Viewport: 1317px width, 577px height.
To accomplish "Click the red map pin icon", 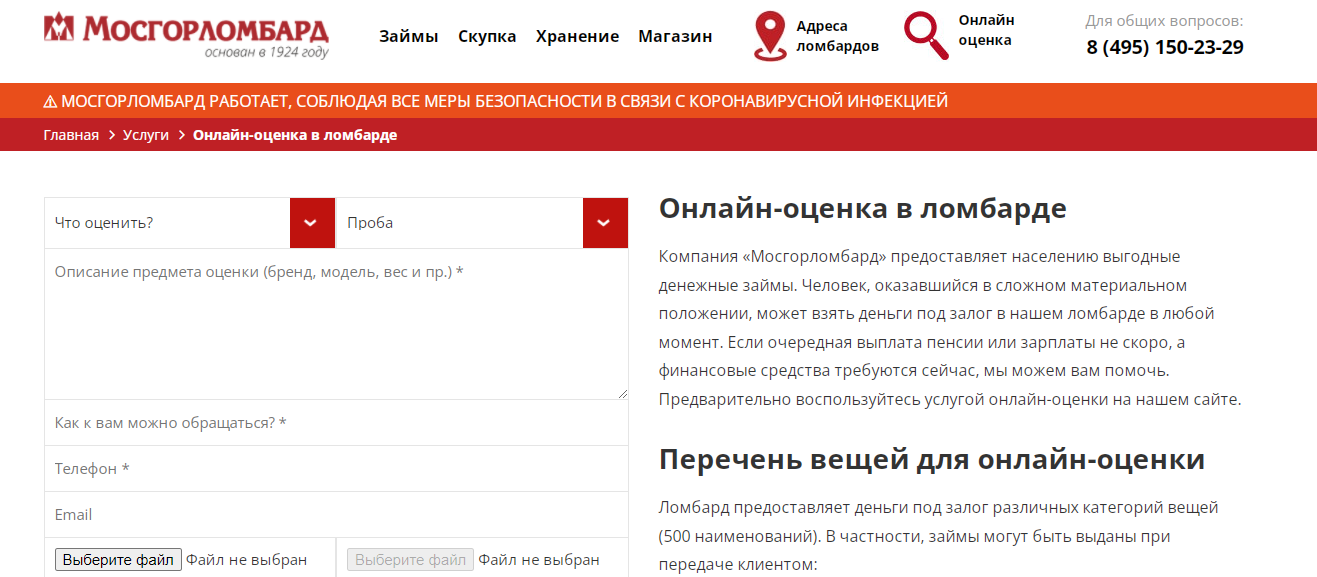I will click(769, 36).
